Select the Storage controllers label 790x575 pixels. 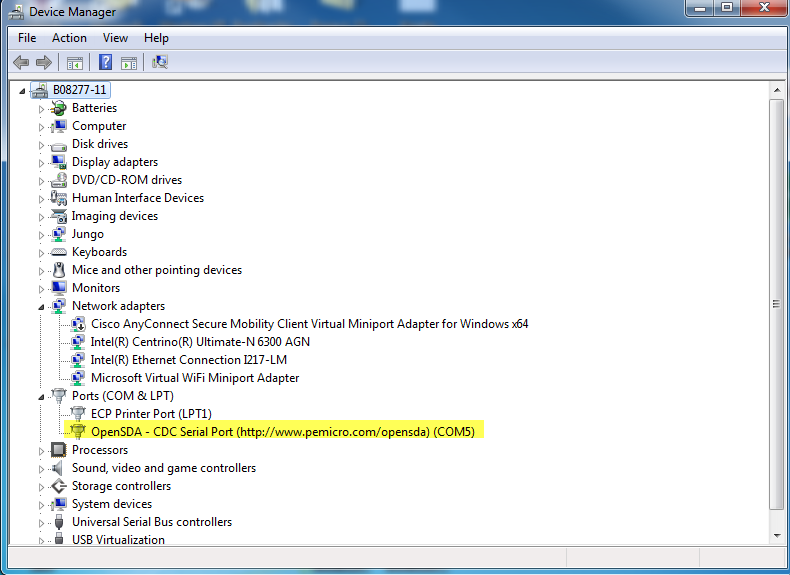(121, 486)
